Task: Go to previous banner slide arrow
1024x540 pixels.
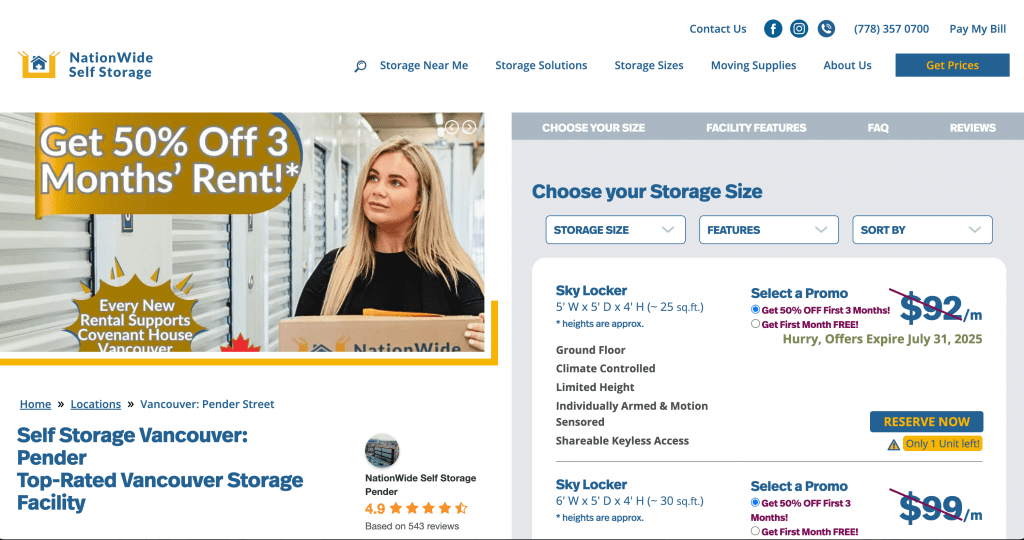Action: tap(451, 127)
